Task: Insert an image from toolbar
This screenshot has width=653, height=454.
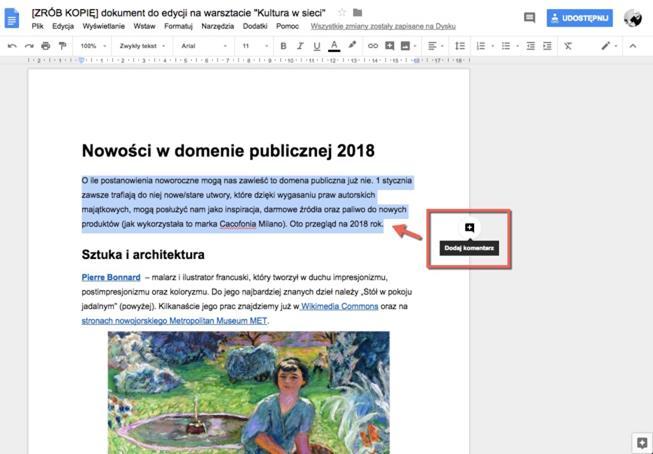Action: click(x=405, y=46)
